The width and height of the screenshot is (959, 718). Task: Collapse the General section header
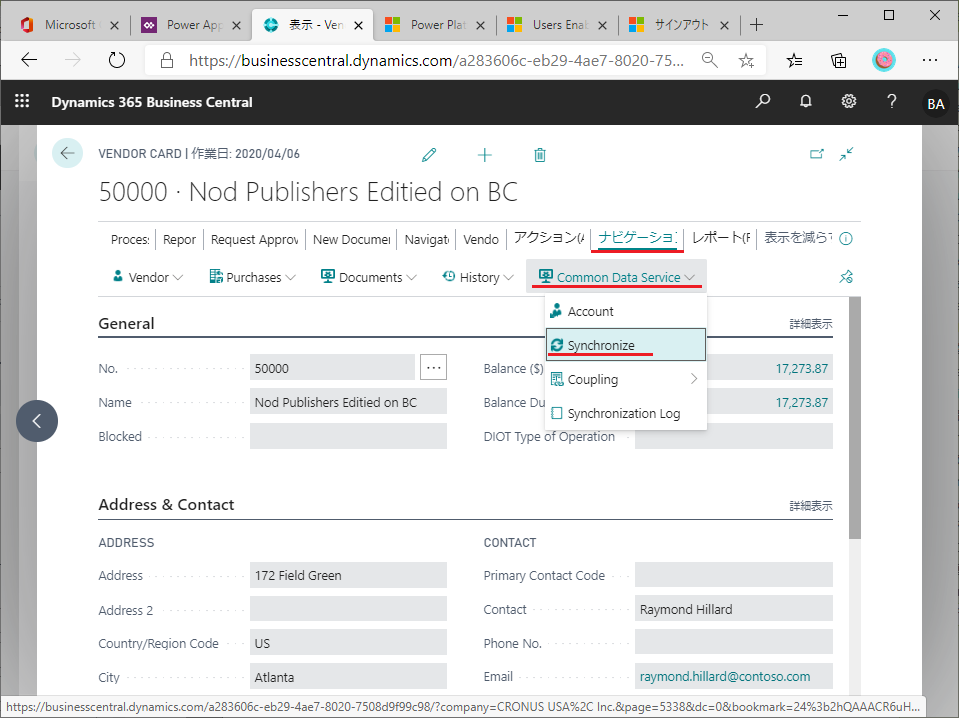click(x=126, y=324)
